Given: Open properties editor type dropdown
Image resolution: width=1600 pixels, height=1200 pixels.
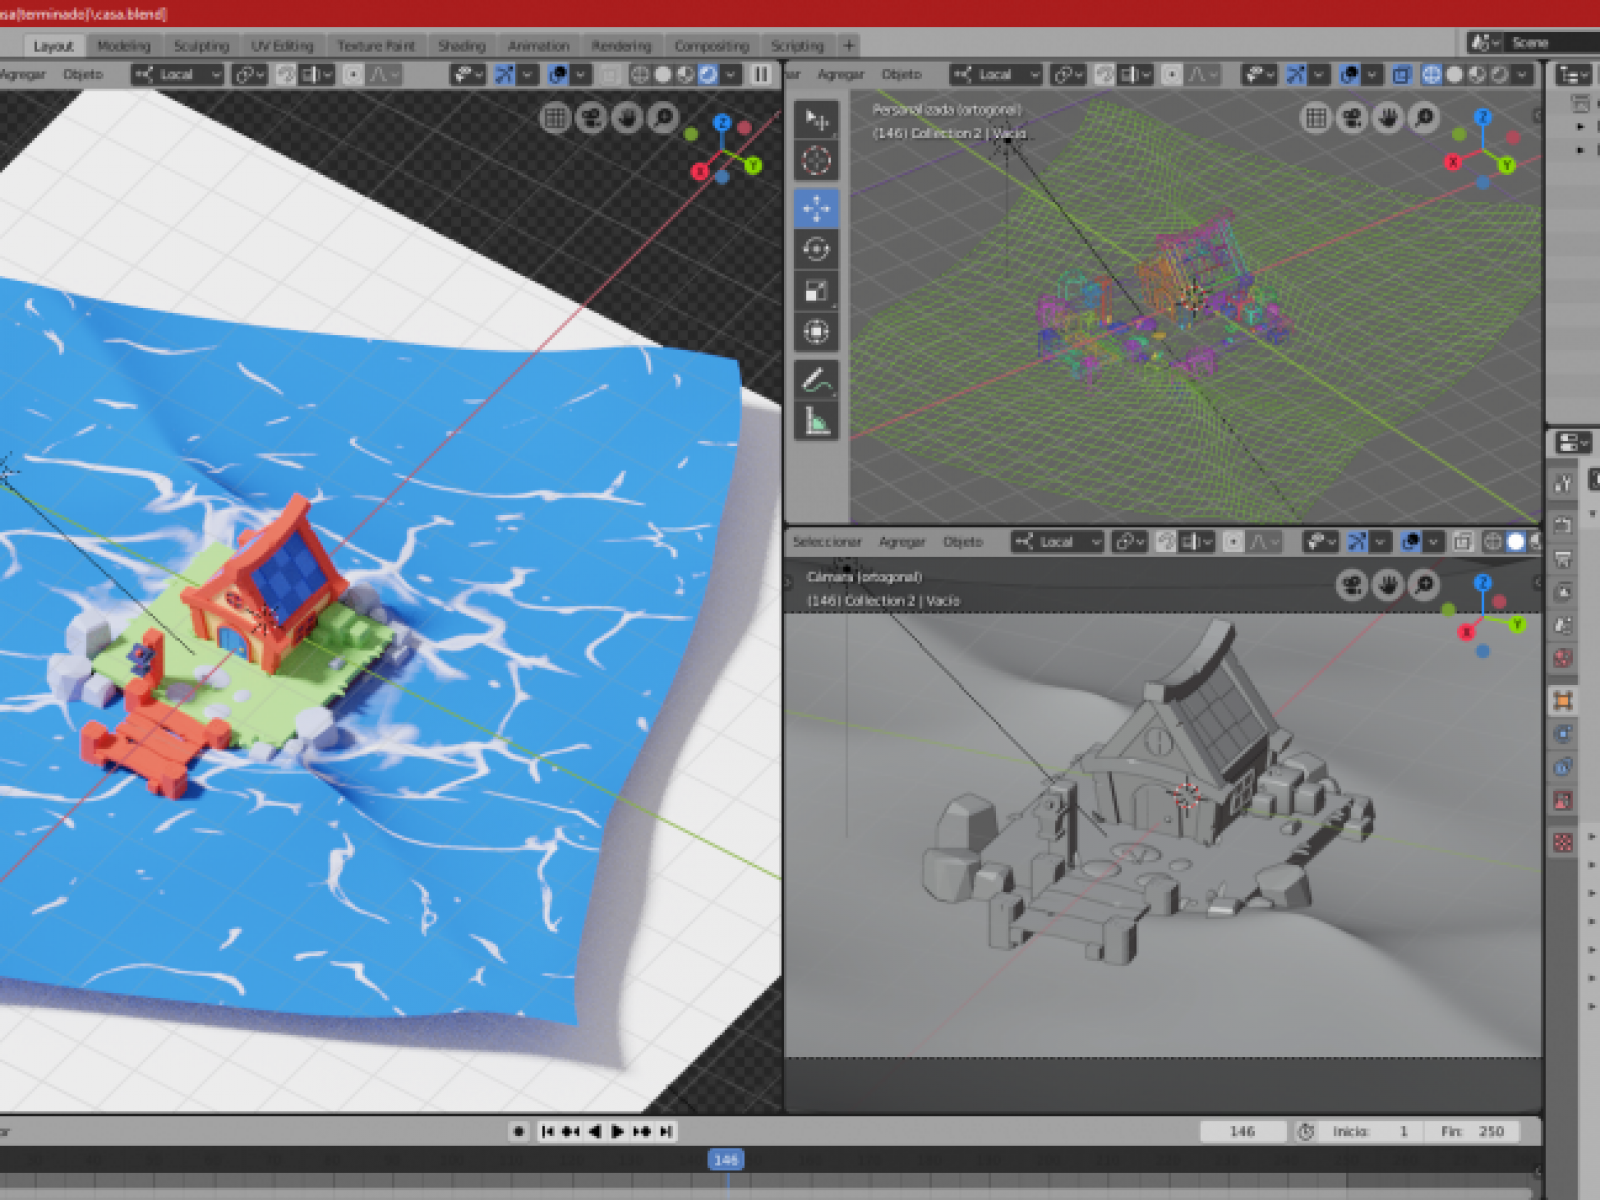Looking at the screenshot, I should click(x=1572, y=442).
